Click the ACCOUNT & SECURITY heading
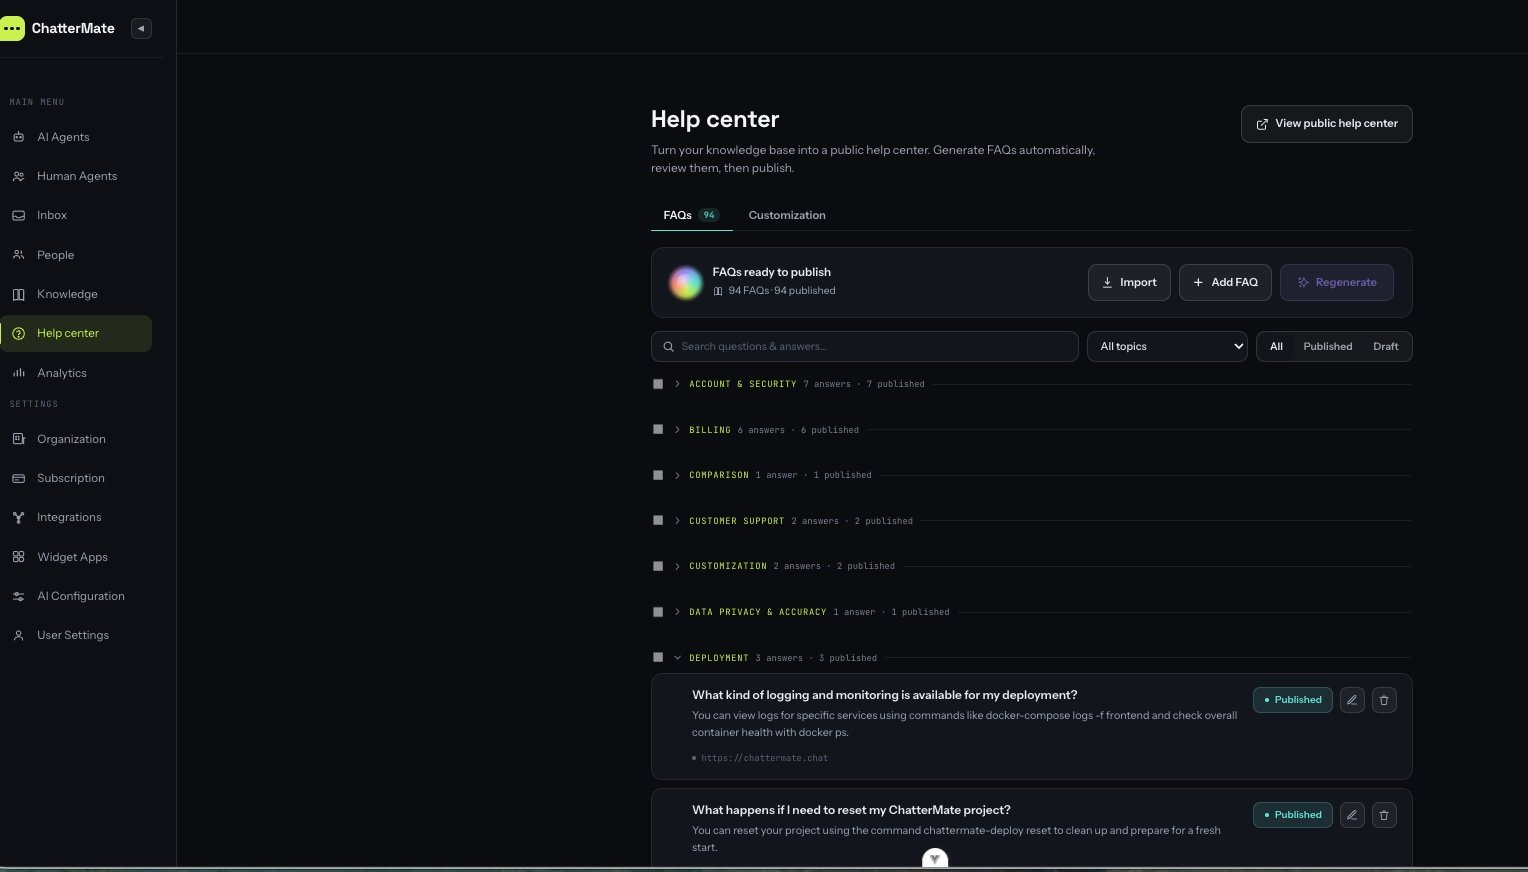Viewport: 1528px width, 872px height. (743, 384)
